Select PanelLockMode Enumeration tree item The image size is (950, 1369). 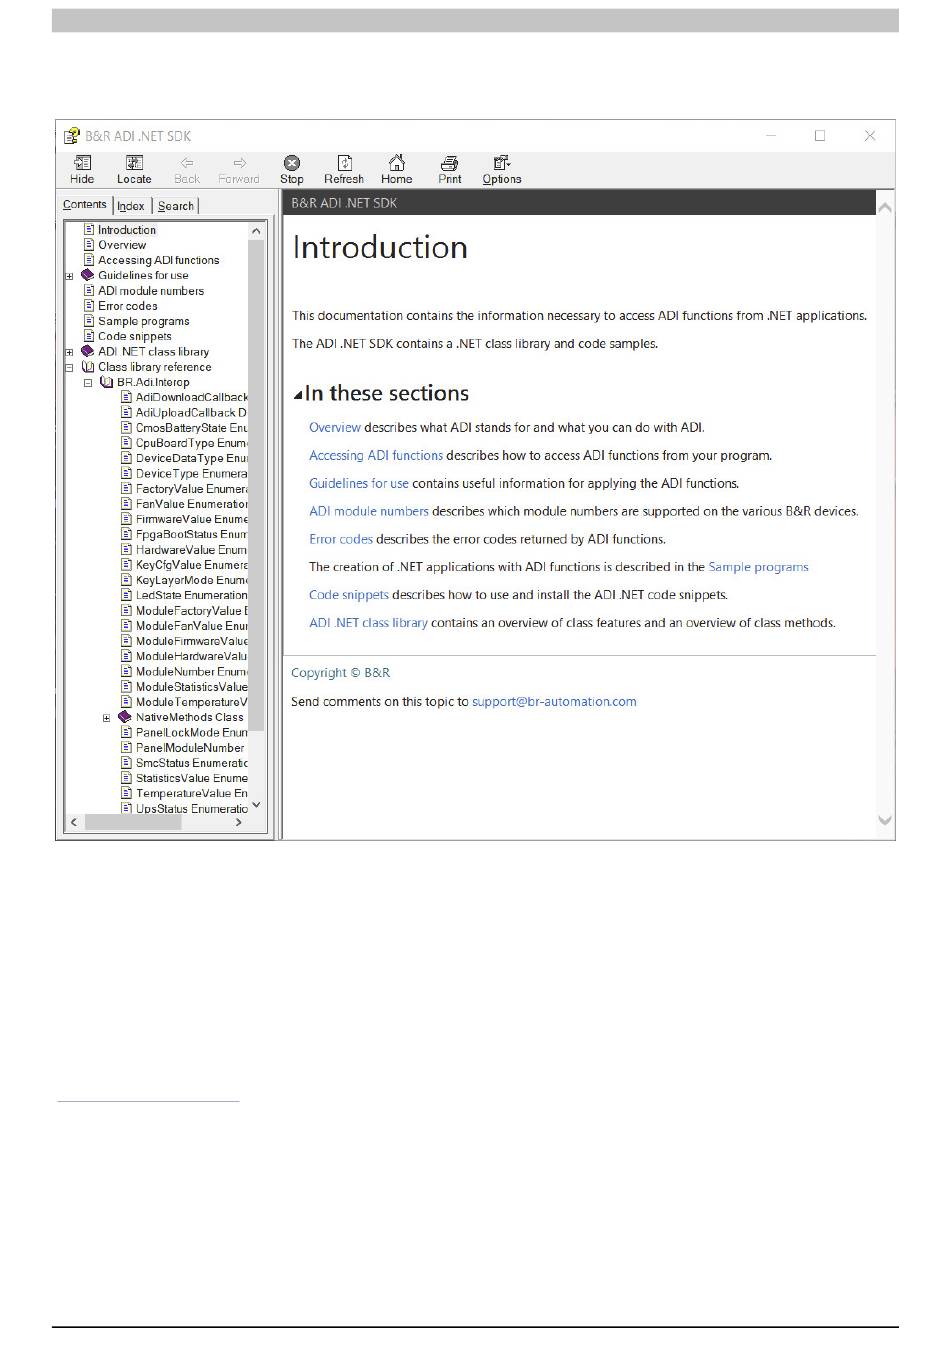[x=191, y=732]
